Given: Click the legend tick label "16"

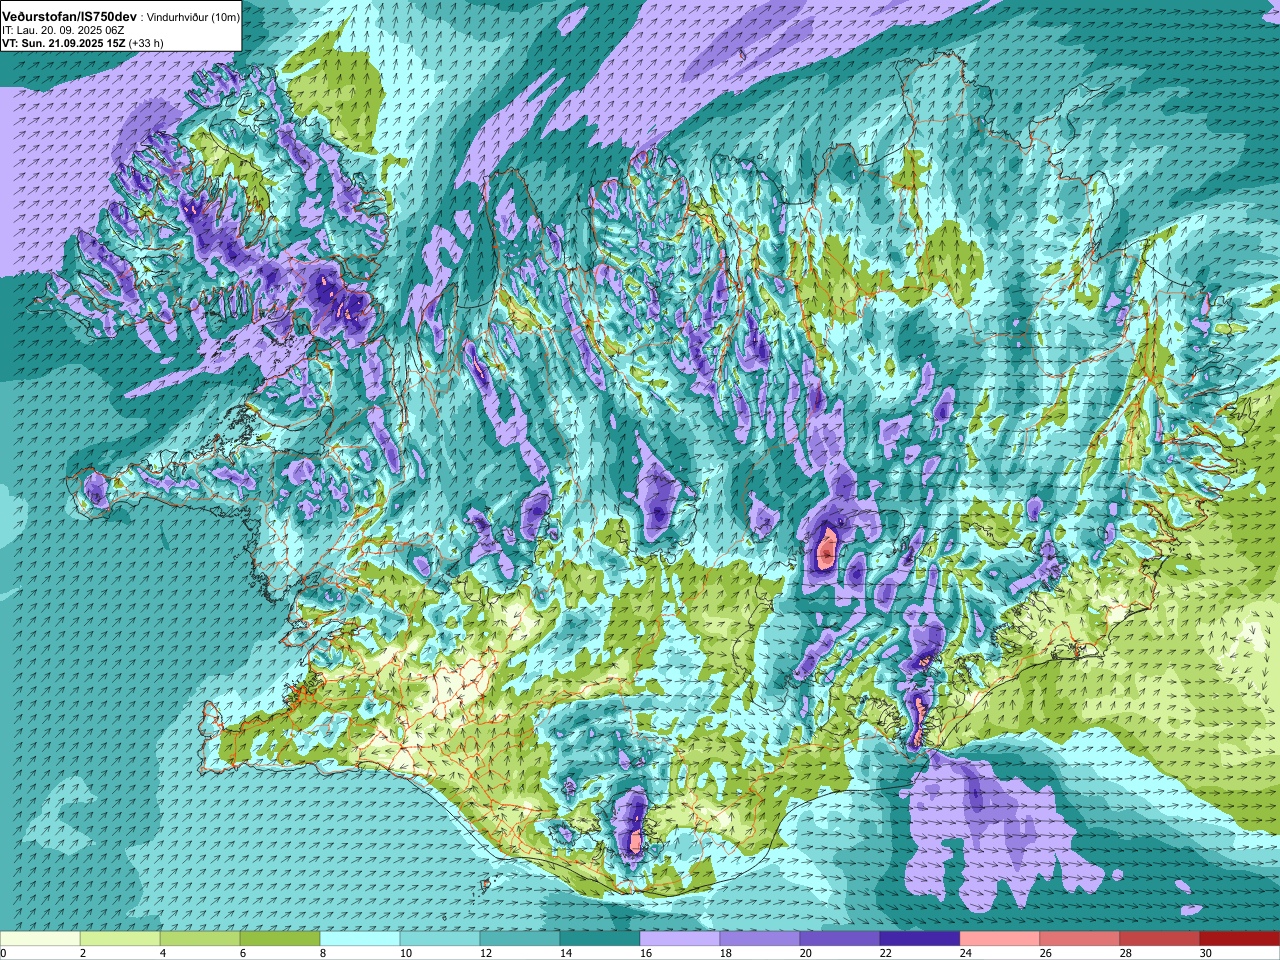Looking at the screenshot, I should coord(645,953).
